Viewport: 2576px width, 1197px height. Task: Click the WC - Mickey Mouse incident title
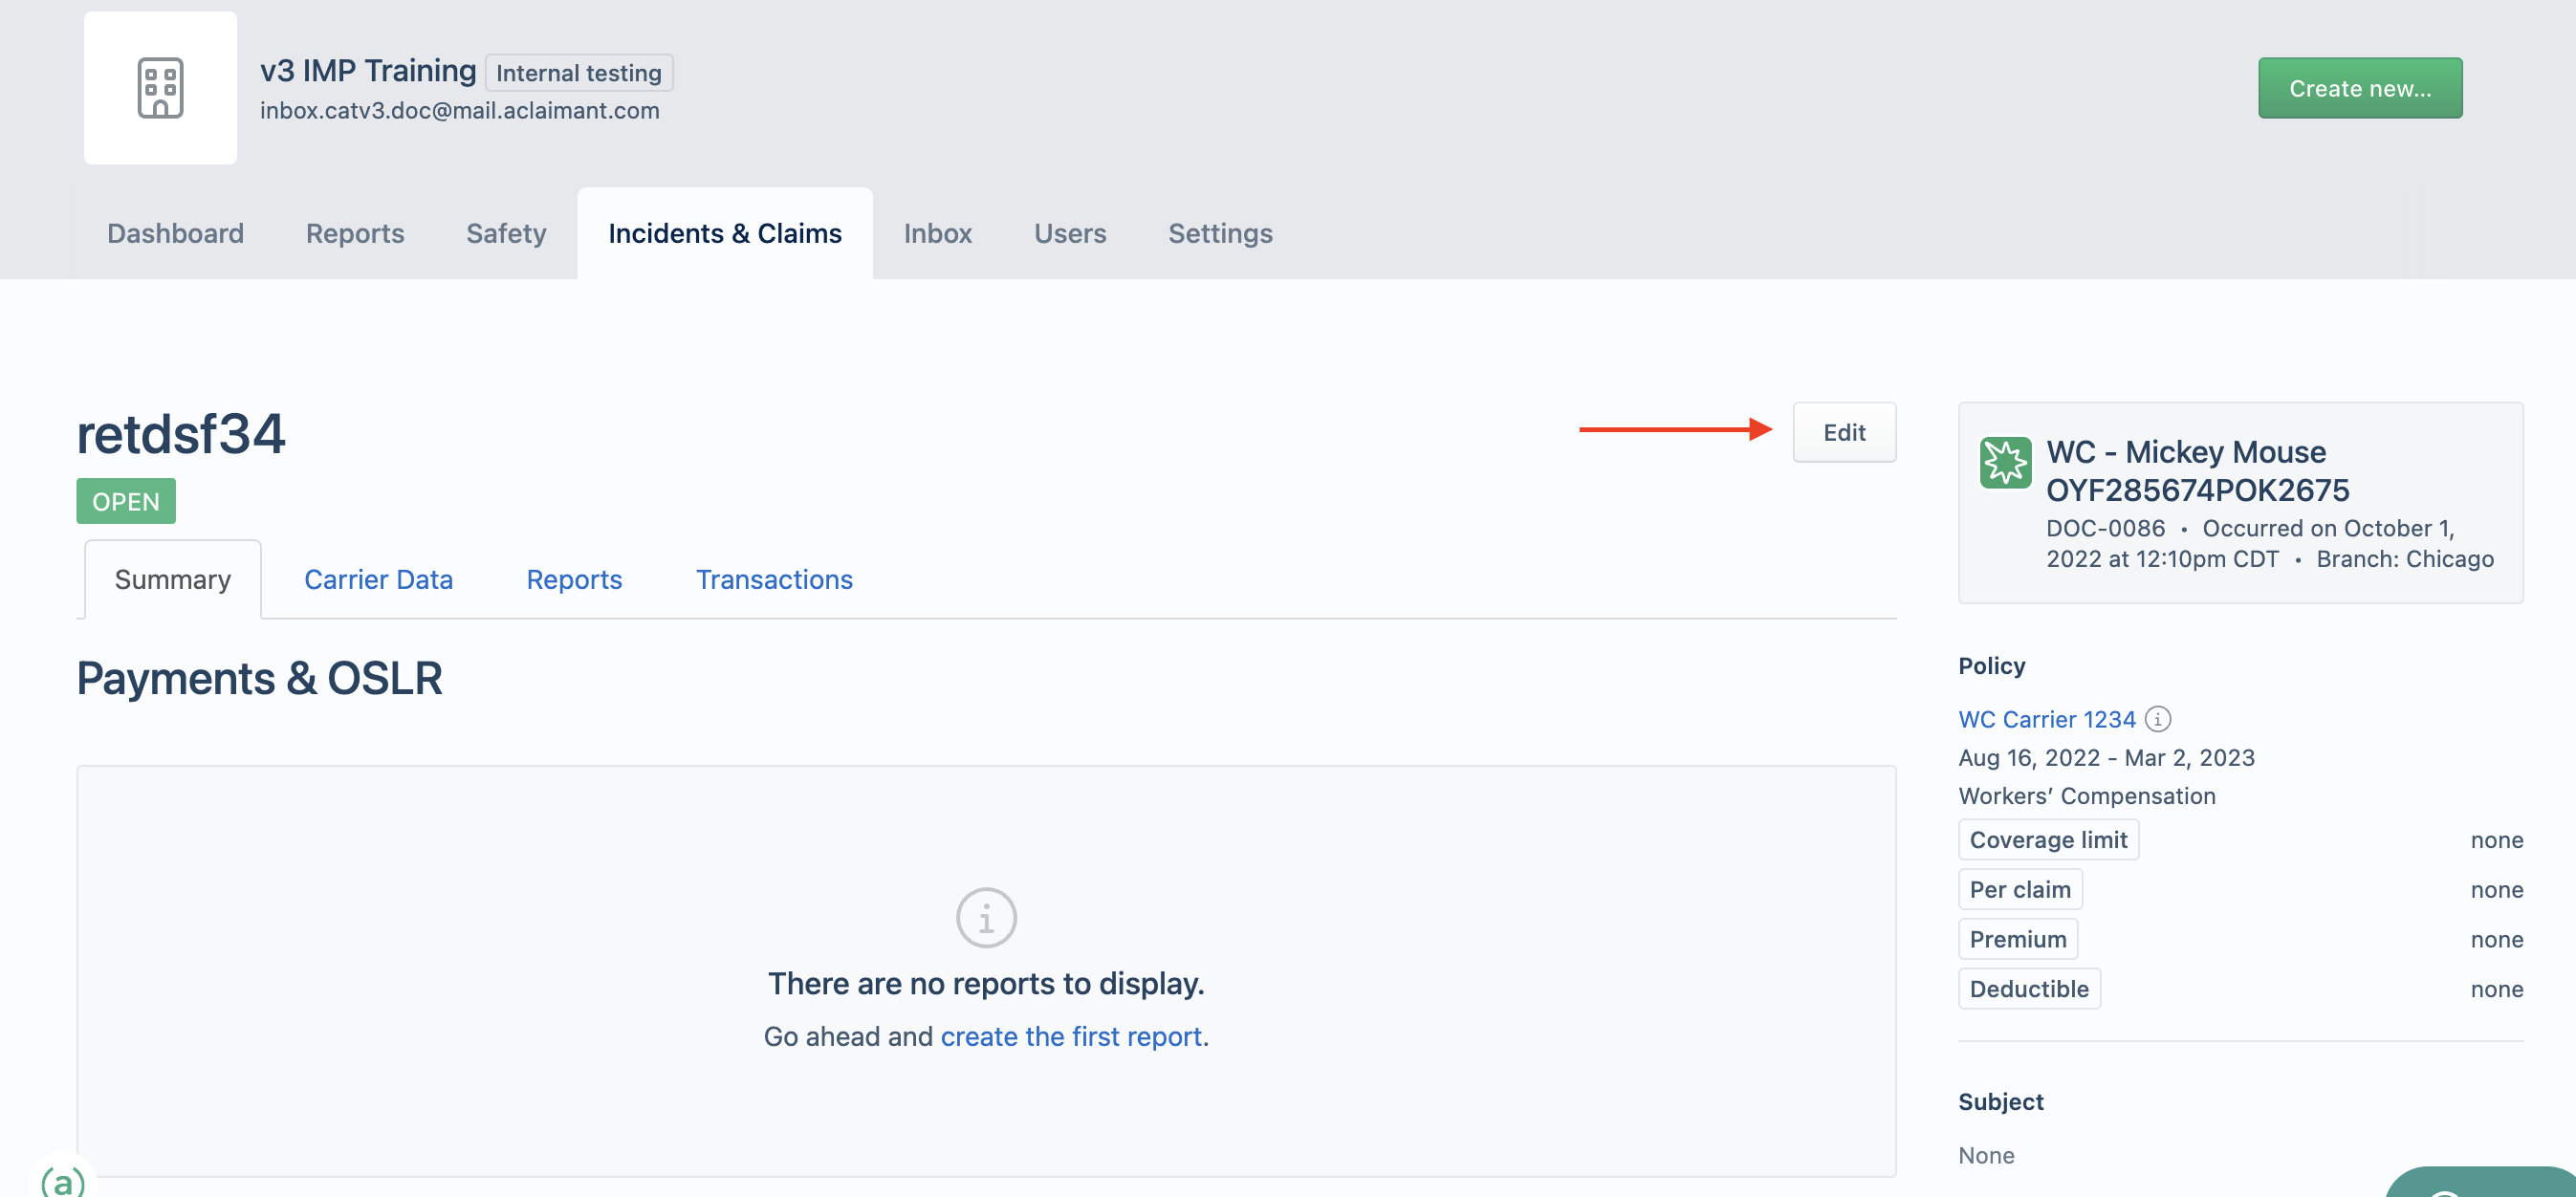coord(2197,471)
